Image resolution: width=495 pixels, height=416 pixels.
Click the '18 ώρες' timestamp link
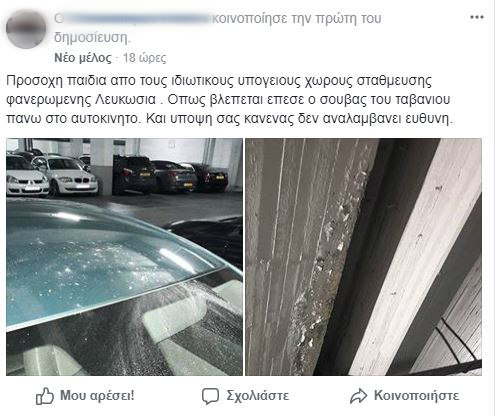(145, 58)
